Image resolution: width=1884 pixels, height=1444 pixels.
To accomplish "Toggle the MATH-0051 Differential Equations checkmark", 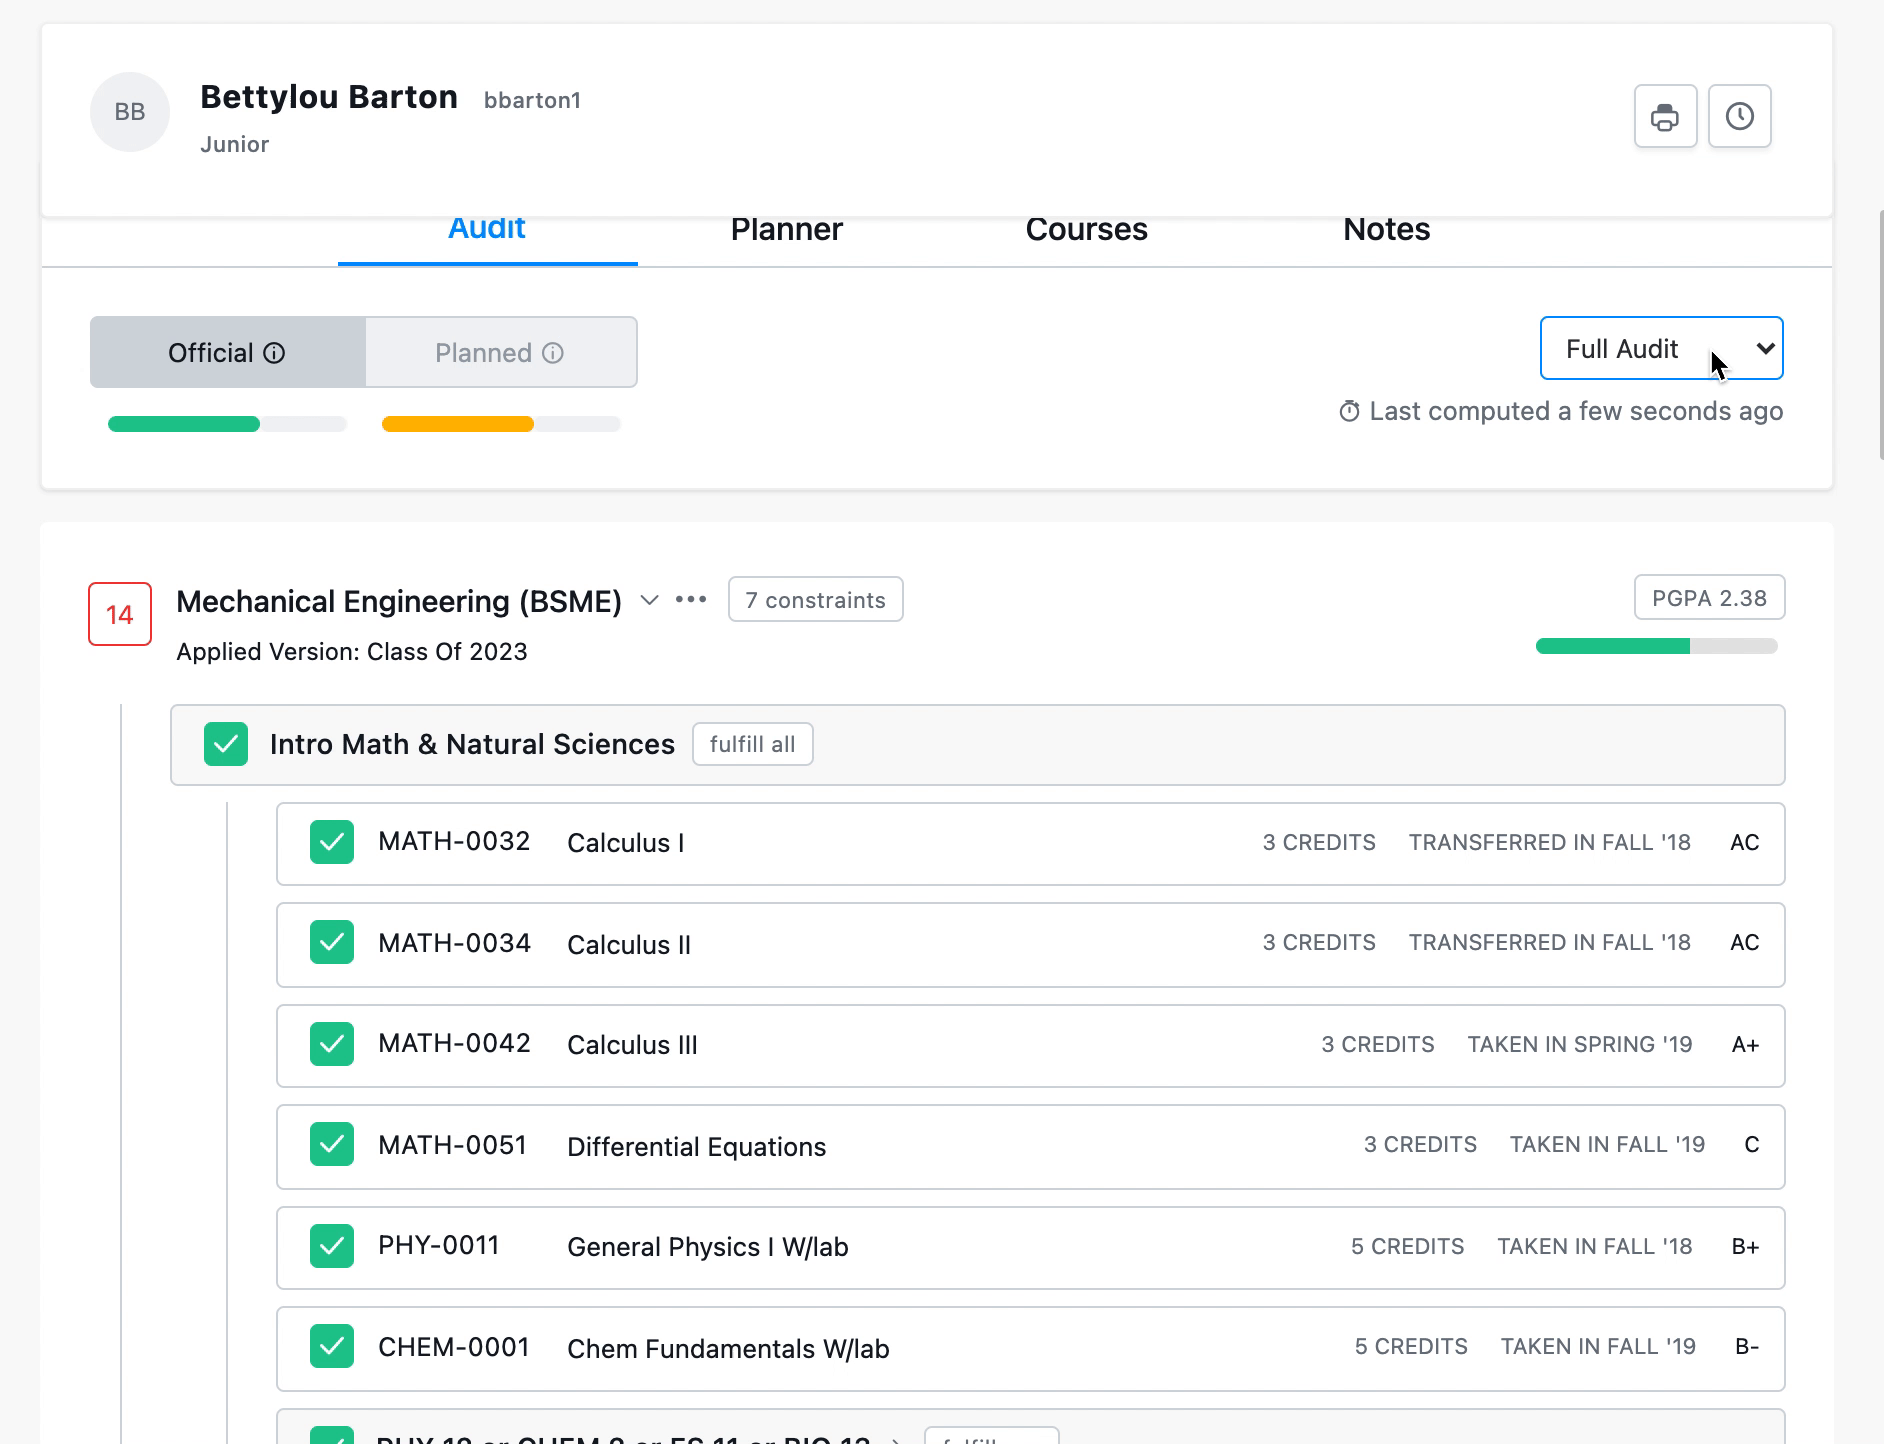I will pos(332,1144).
